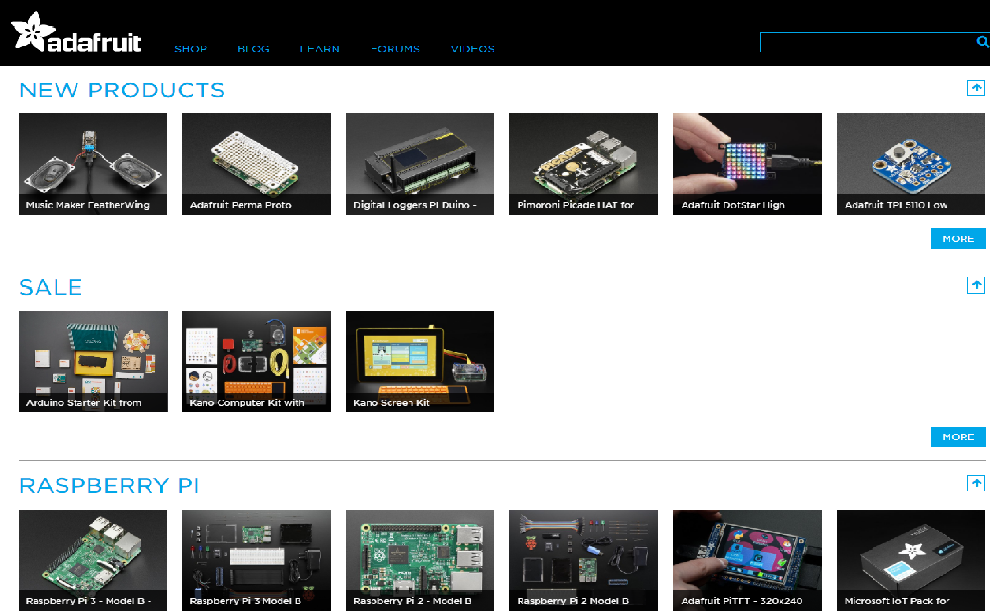The image size is (990, 613).
Task: Click More button under New Products
Action: [958, 239]
